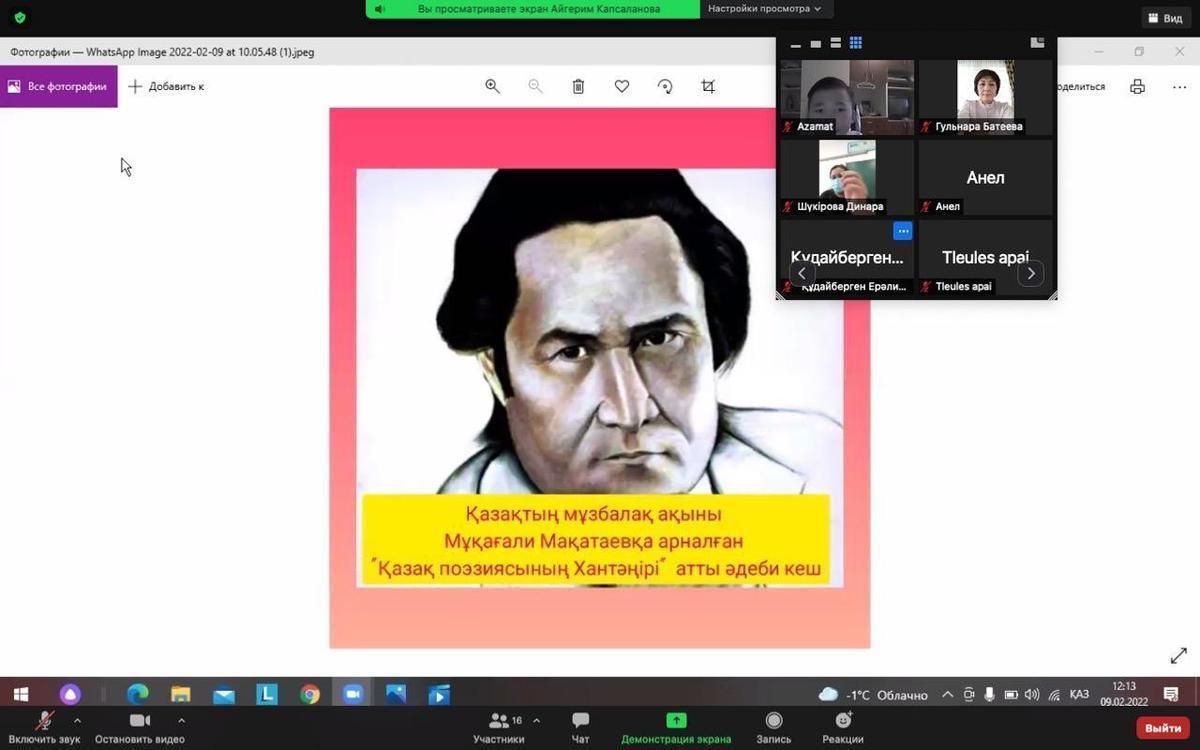This screenshot has height=750, width=1200.
Task: Stop video with Остановить видео
Action: coord(139,727)
